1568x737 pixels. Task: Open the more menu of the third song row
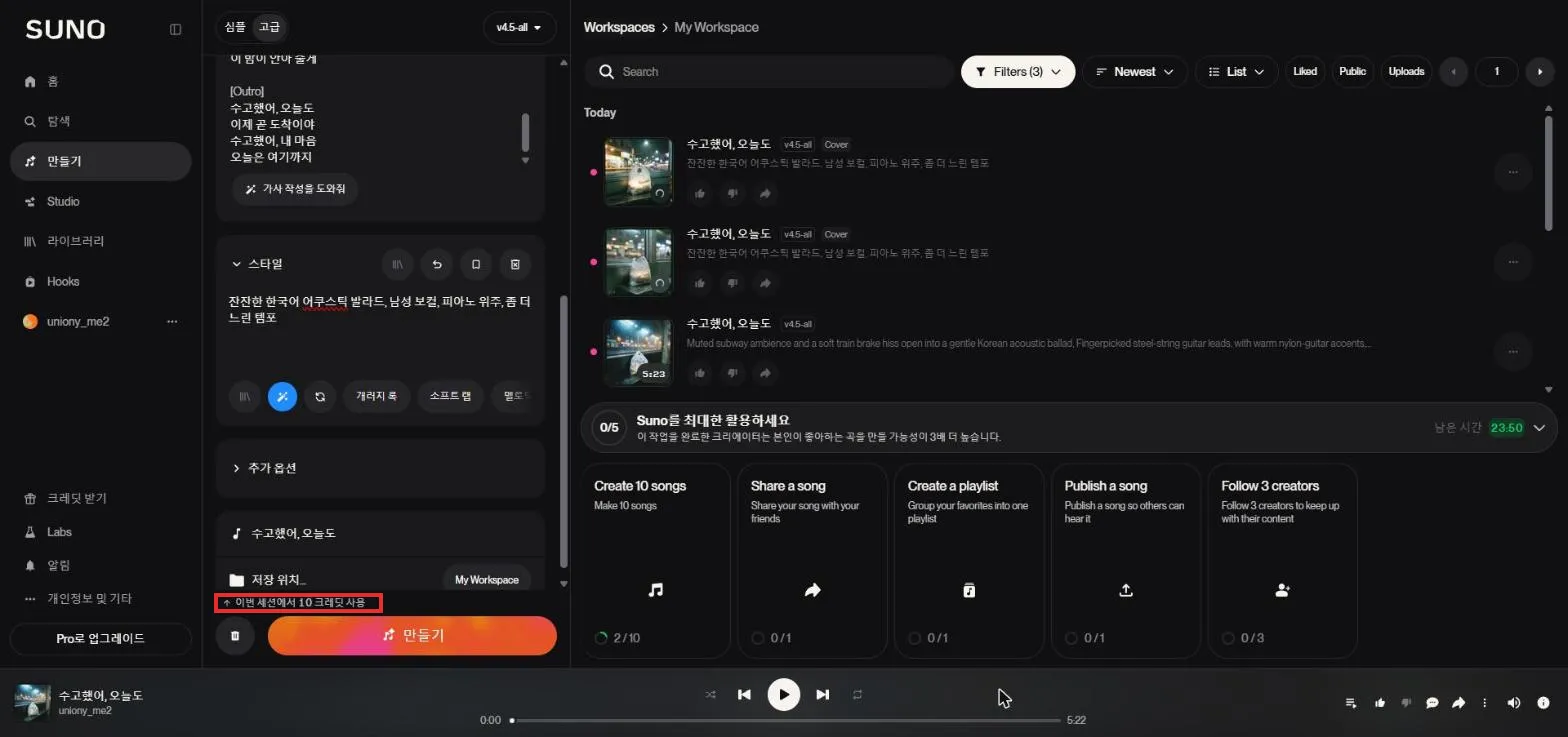[1513, 351]
